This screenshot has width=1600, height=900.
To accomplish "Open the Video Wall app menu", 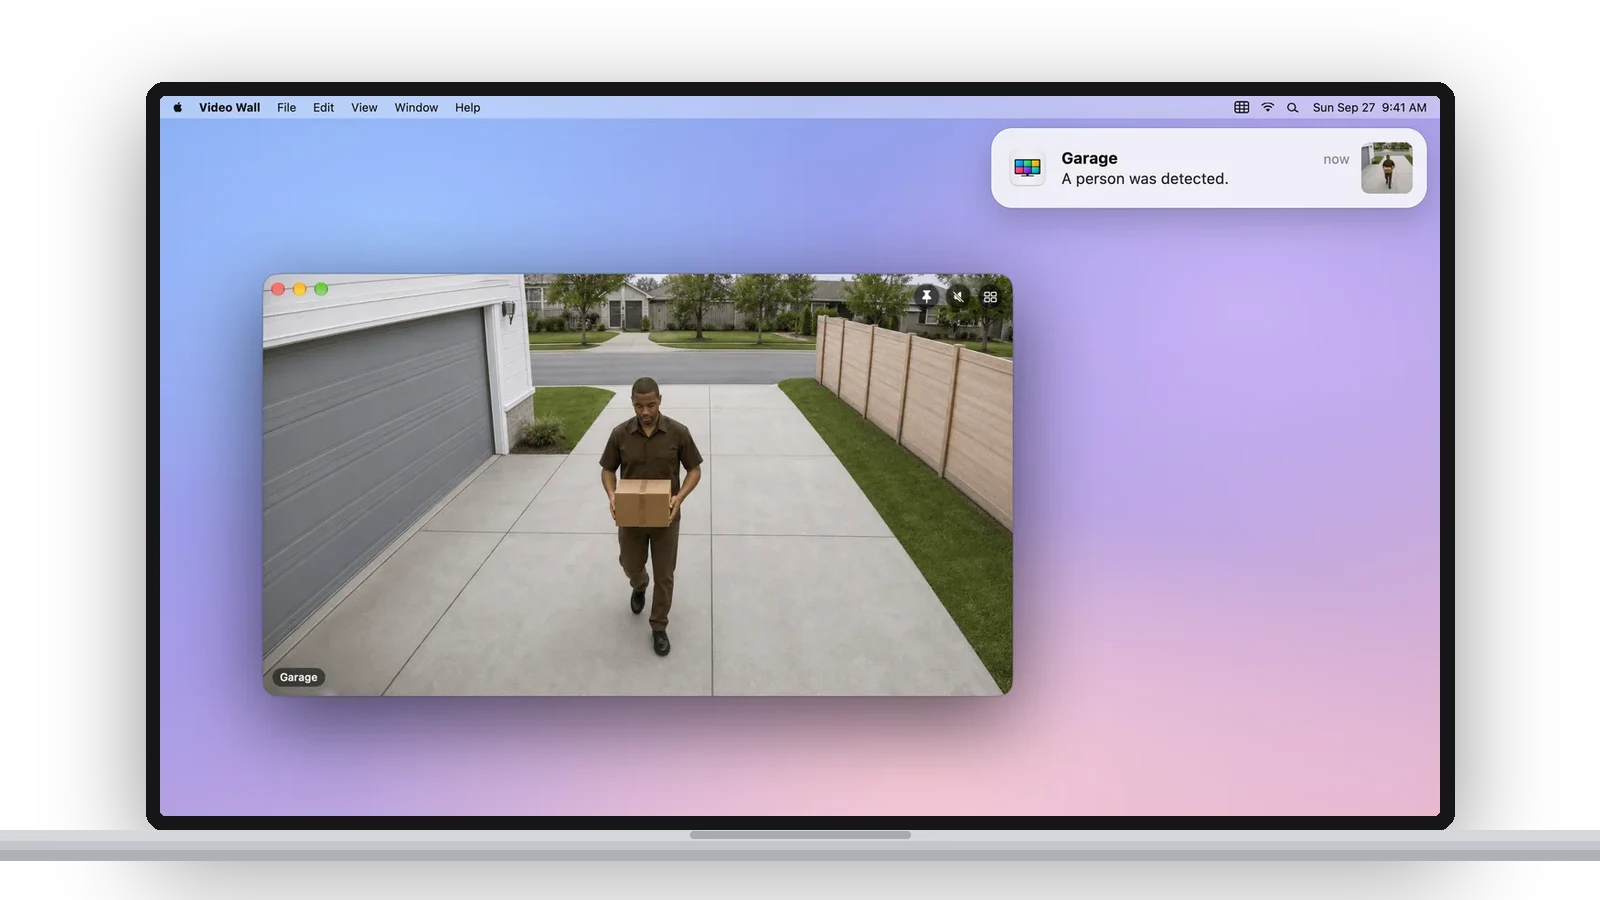I will [x=229, y=108].
